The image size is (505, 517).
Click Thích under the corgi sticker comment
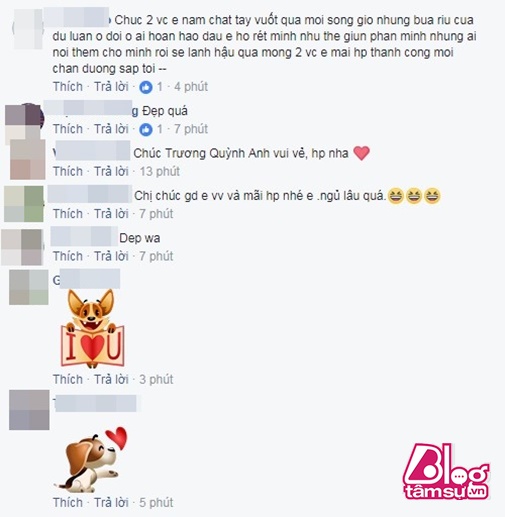[x=68, y=379]
